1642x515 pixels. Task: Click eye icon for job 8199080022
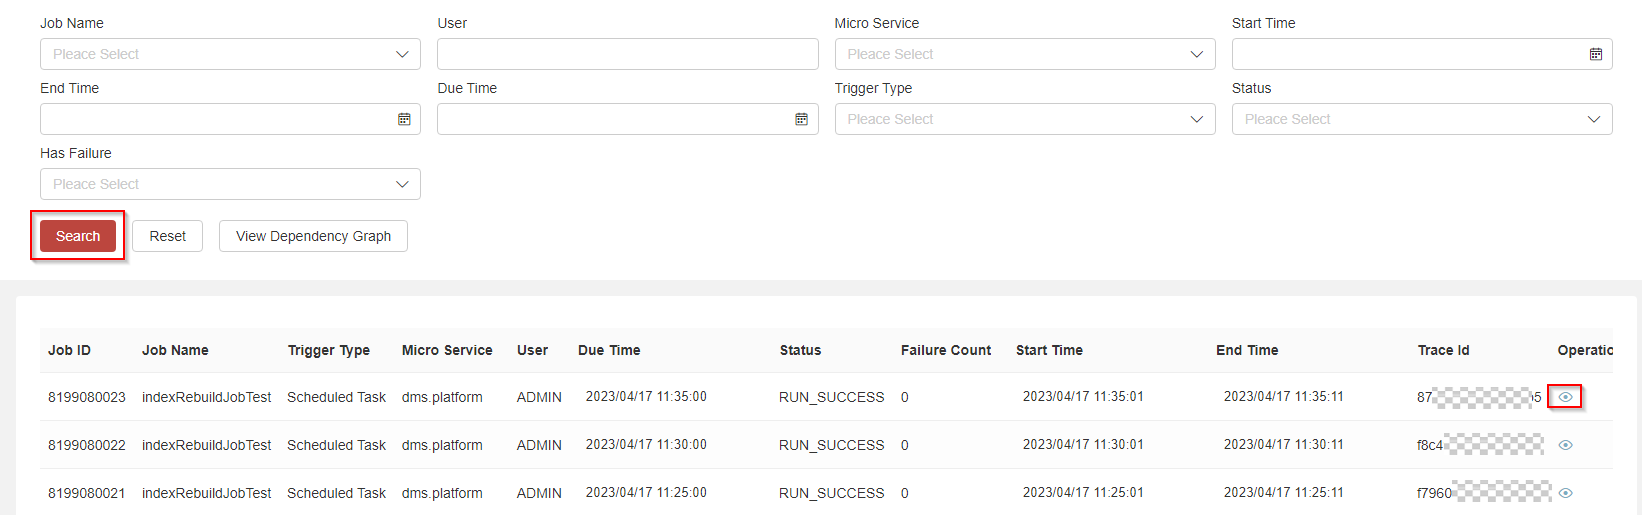click(1565, 445)
